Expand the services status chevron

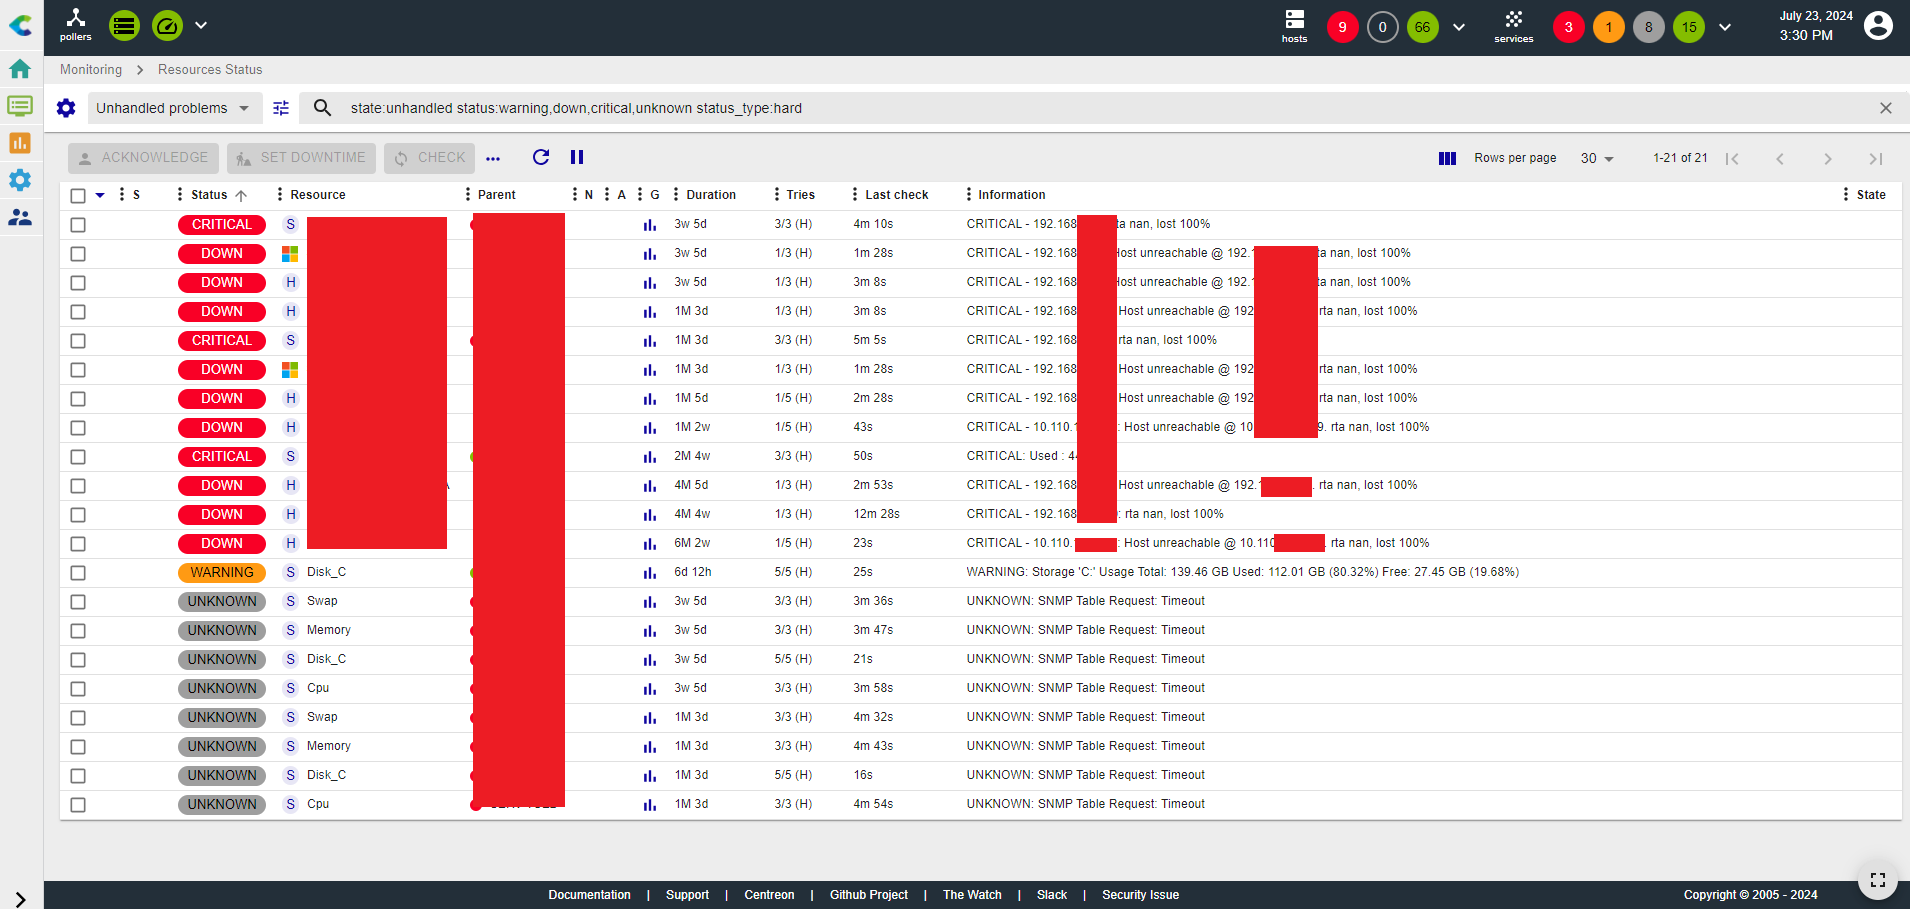pos(1725,27)
